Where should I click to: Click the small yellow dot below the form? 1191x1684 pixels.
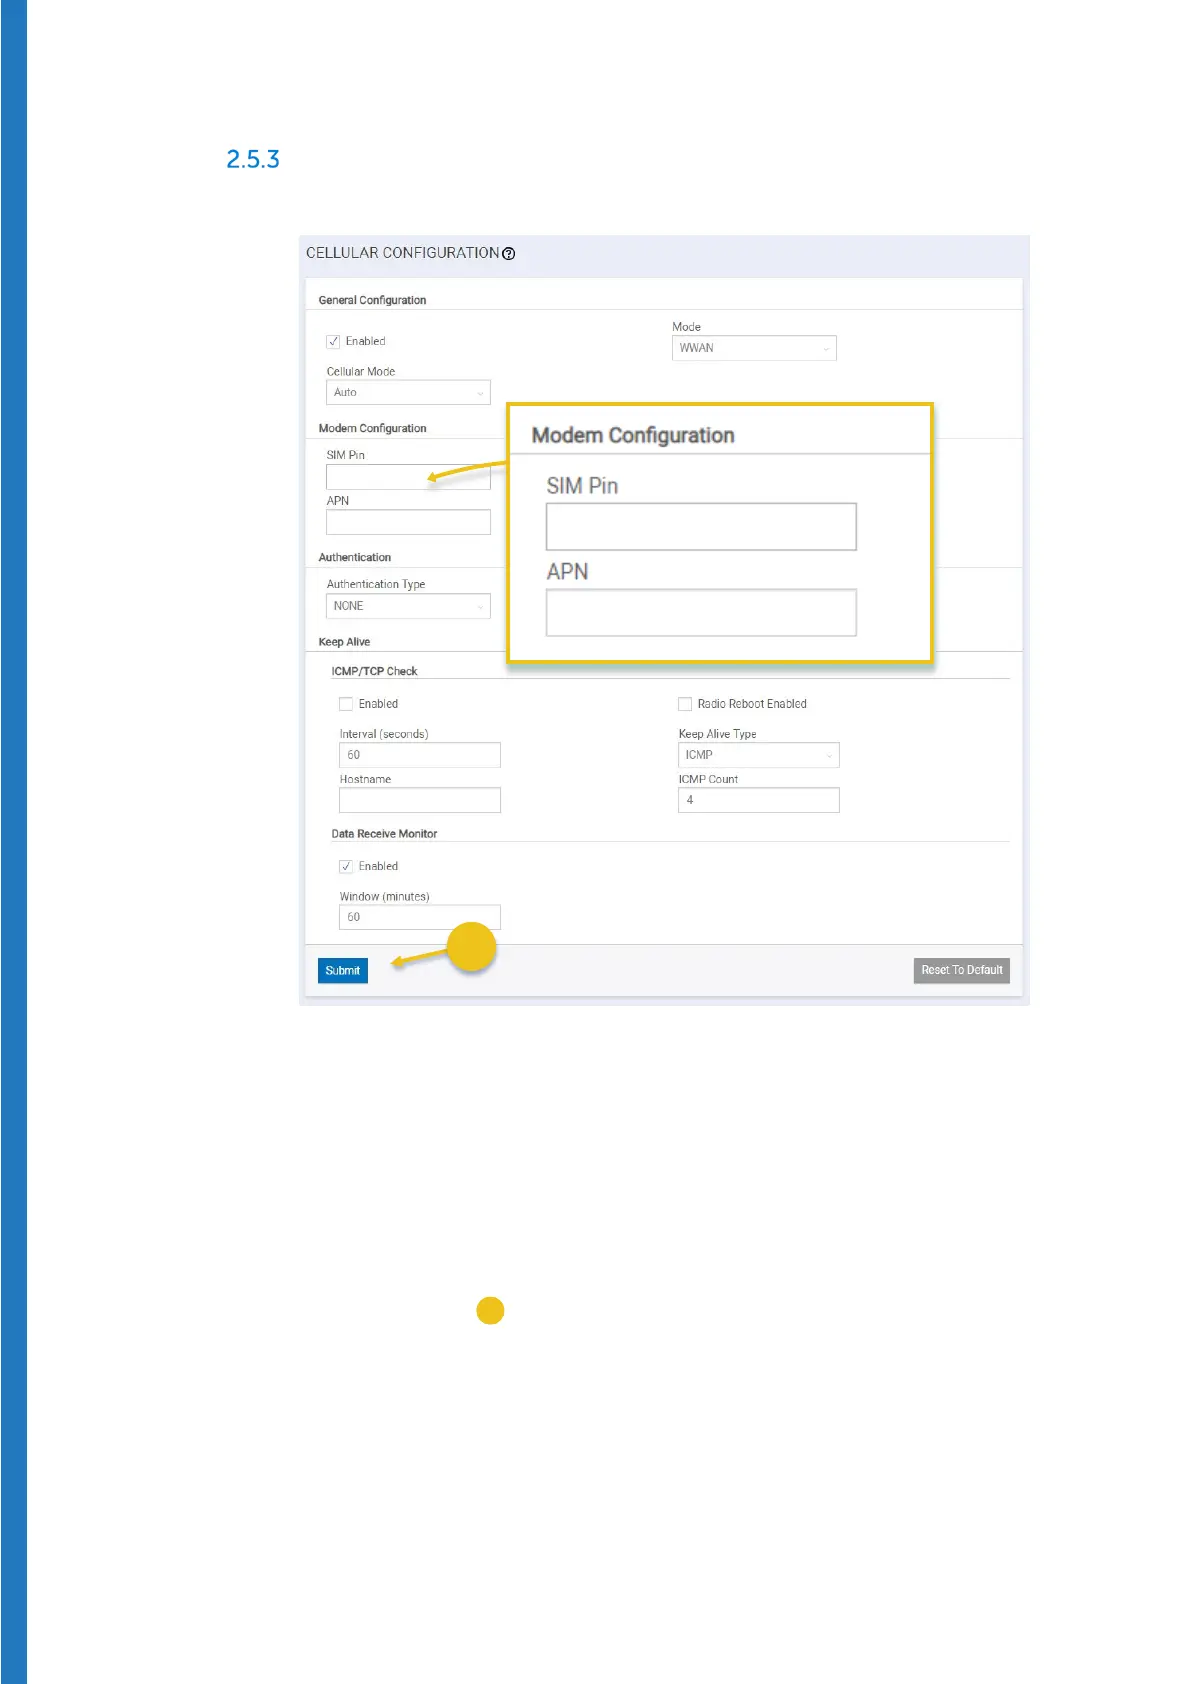[x=490, y=1310]
